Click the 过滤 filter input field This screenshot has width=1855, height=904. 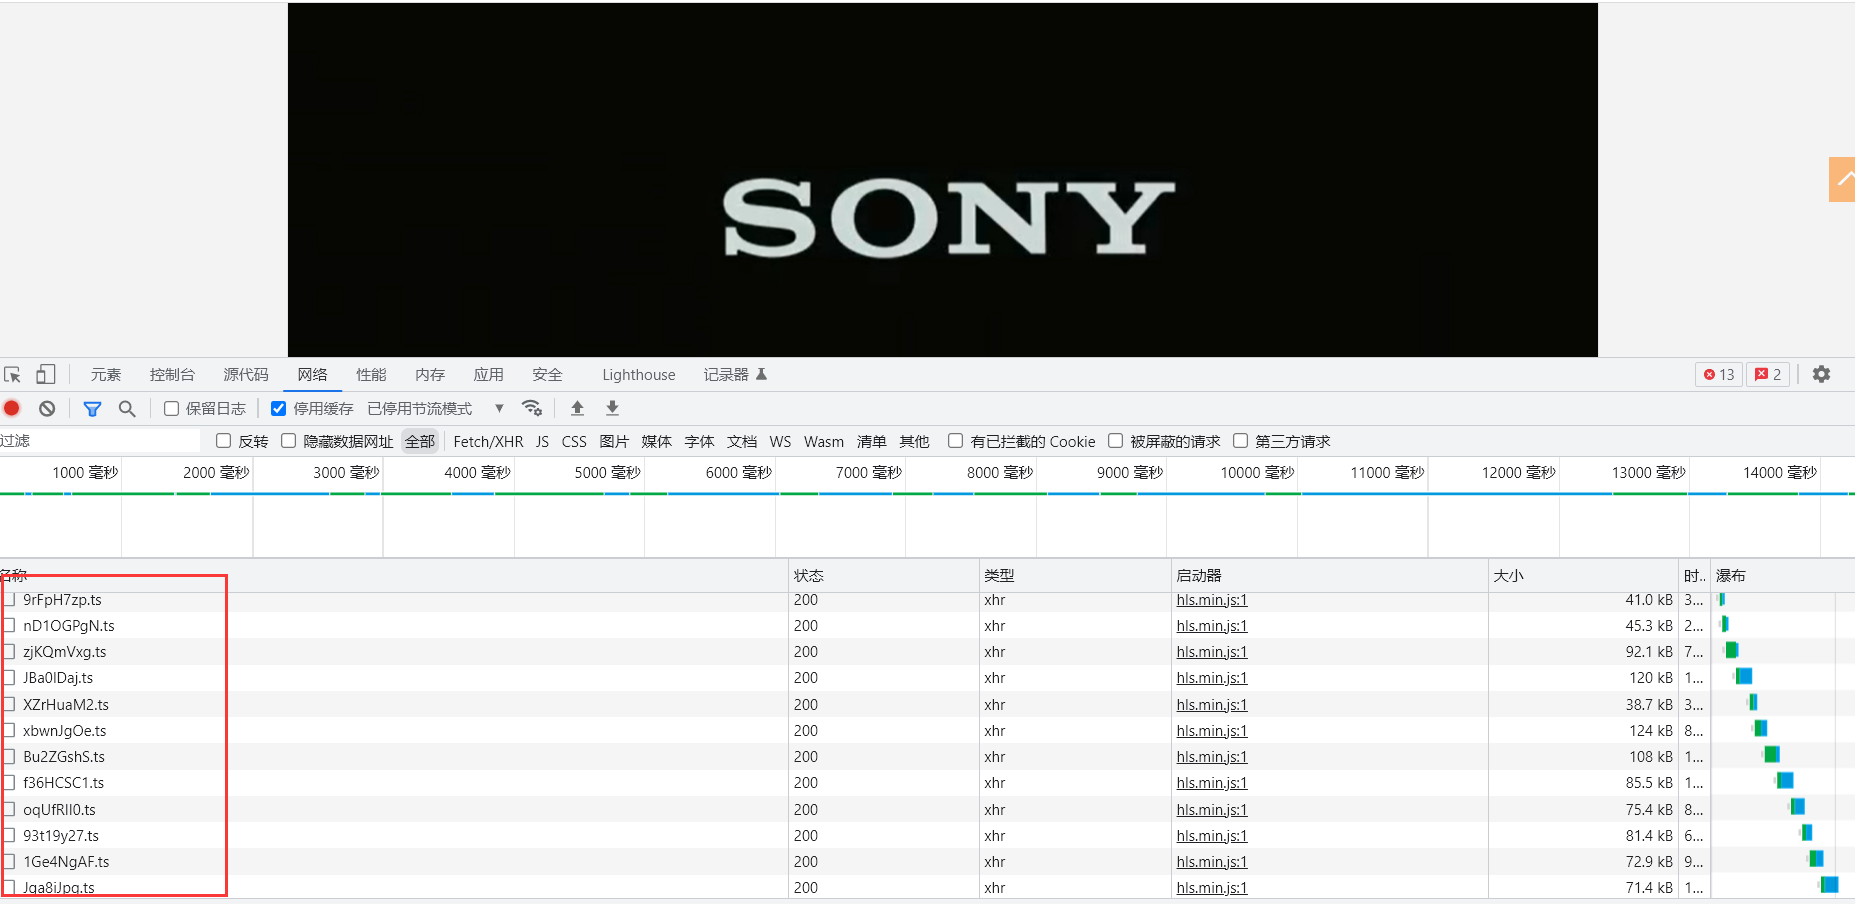click(x=100, y=441)
